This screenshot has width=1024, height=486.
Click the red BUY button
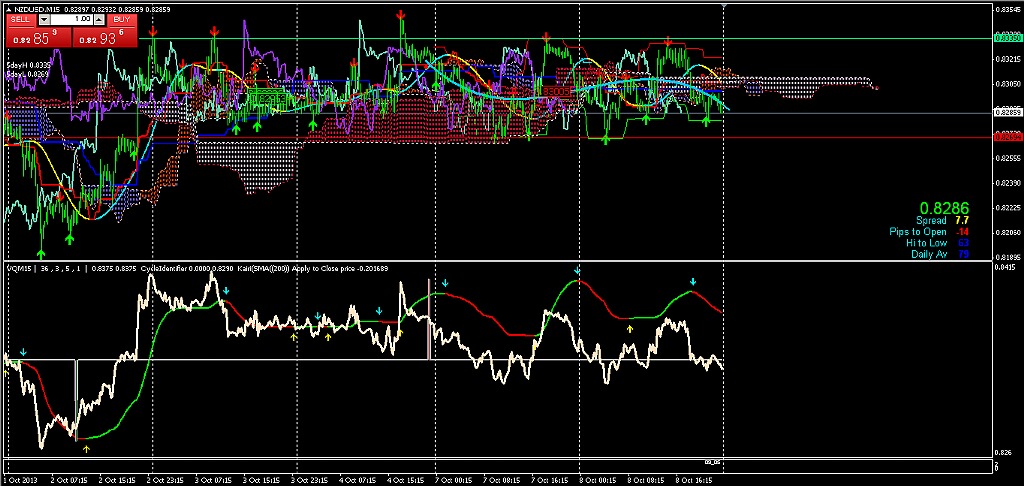click(121, 19)
